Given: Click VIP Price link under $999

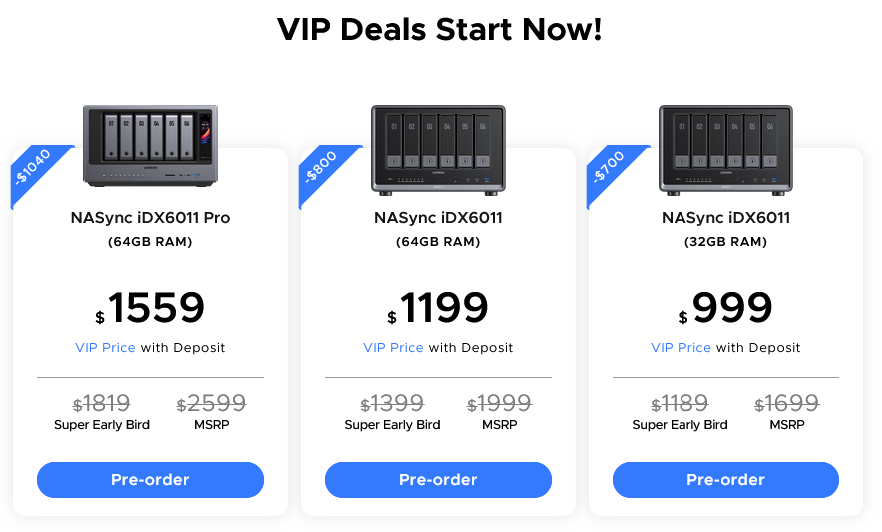Looking at the screenshot, I should [x=681, y=348].
